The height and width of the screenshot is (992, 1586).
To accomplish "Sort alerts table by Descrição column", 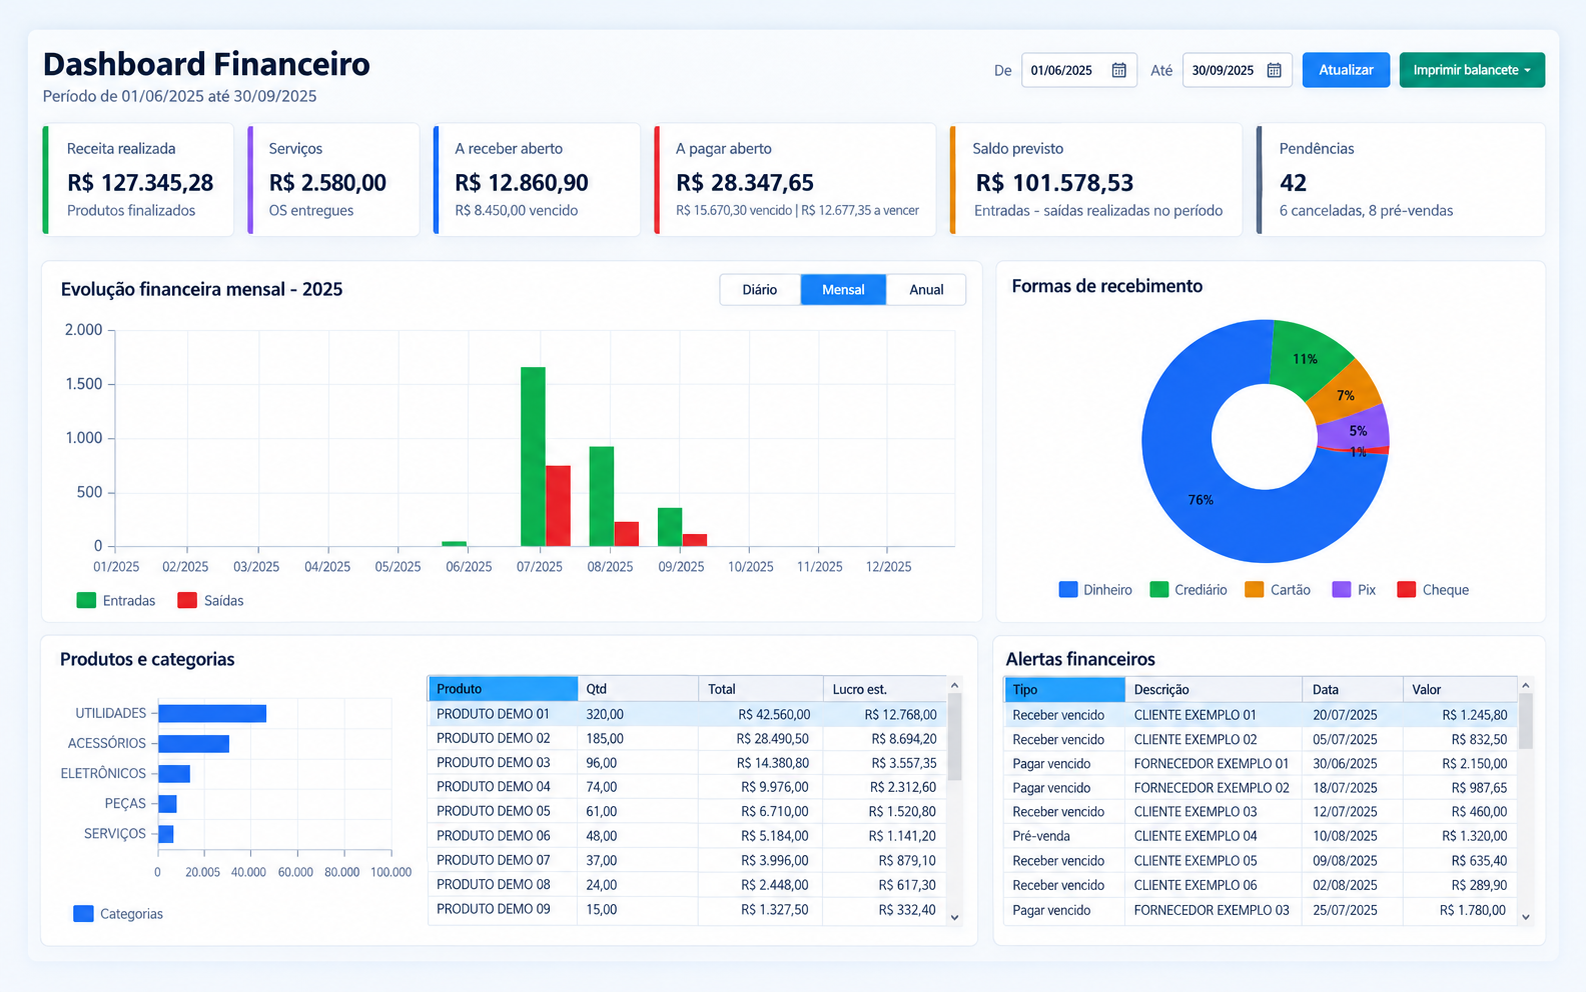I will [x=1214, y=689].
